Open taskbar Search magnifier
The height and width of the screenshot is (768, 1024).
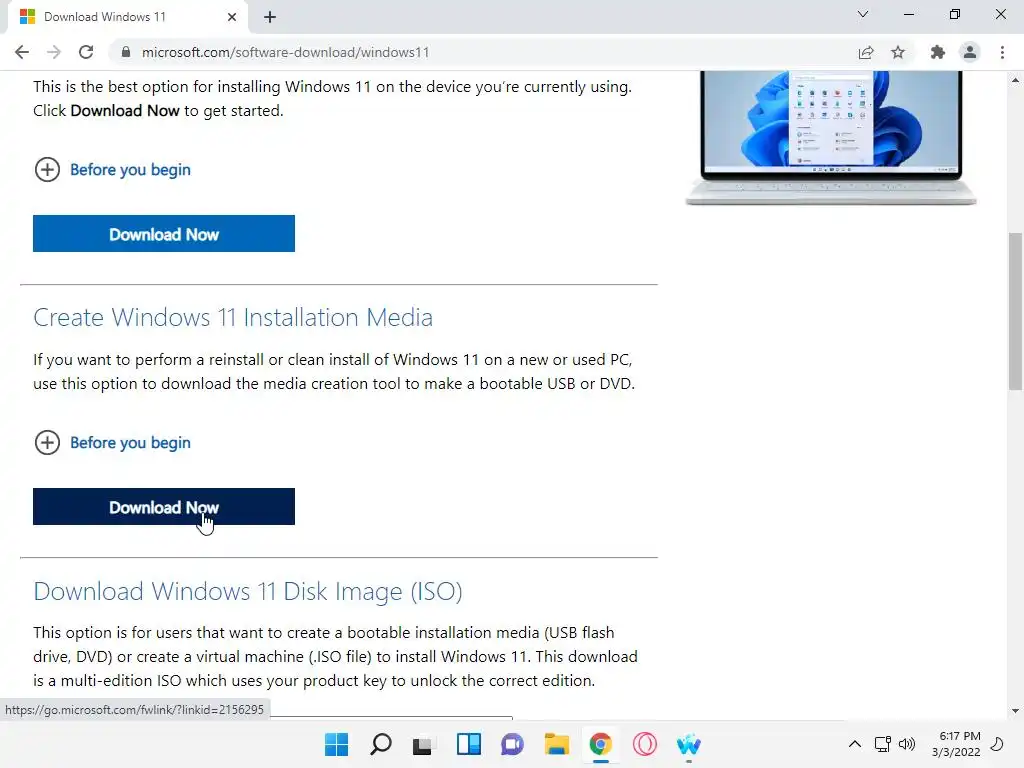click(x=381, y=744)
